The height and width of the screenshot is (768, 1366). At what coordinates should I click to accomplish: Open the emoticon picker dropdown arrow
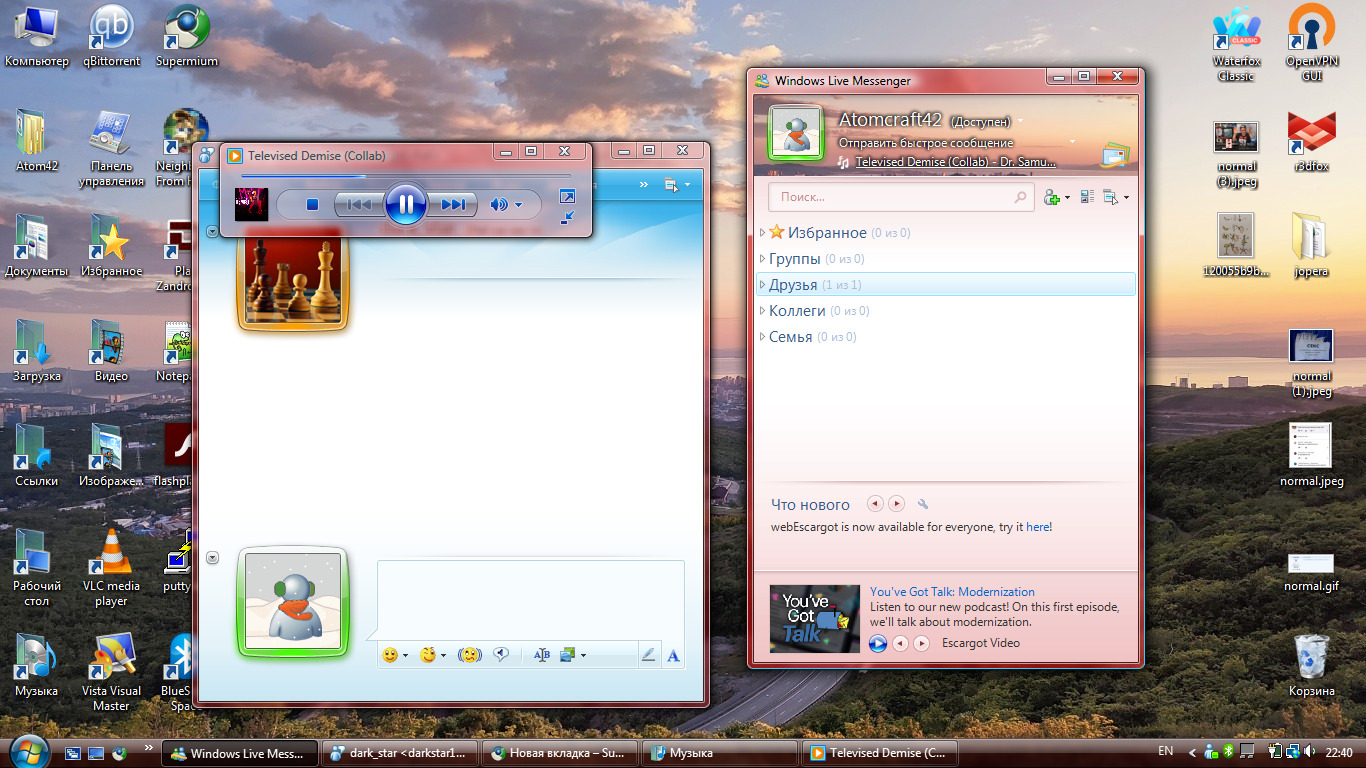click(406, 656)
